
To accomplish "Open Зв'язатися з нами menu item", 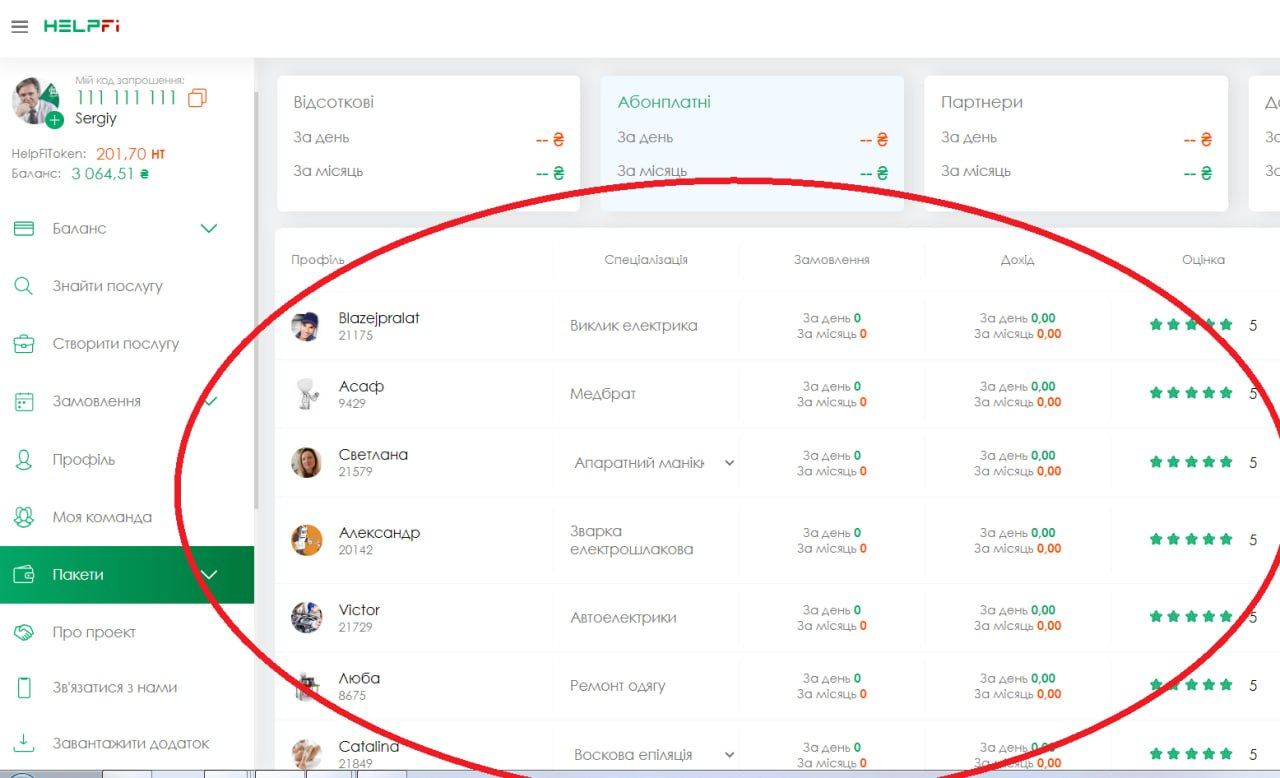I will tap(114, 688).
